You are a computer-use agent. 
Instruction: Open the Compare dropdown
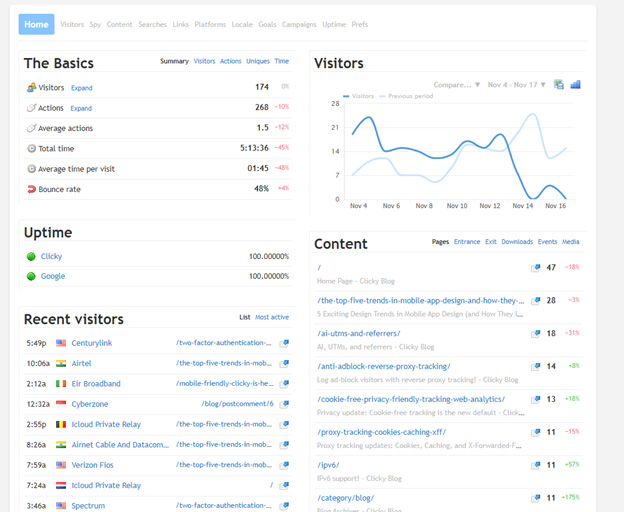pyautogui.click(x=456, y=85)
